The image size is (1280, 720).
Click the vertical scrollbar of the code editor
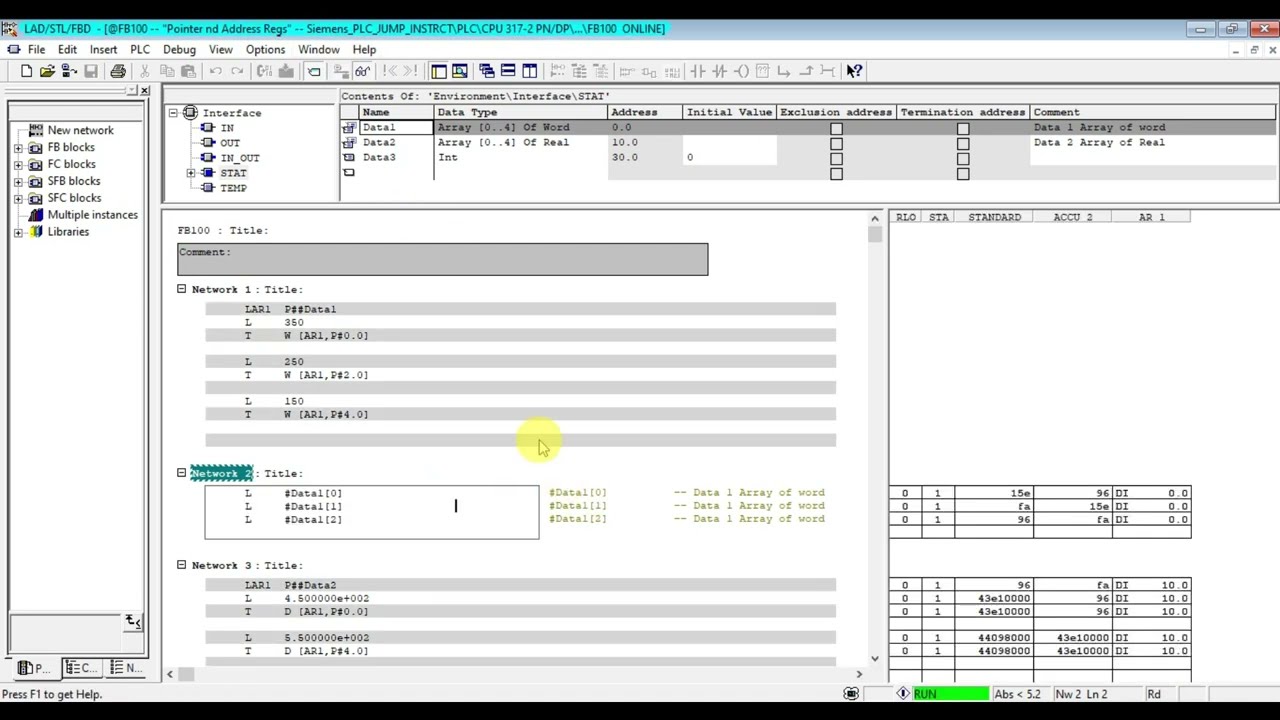(875, 440)
